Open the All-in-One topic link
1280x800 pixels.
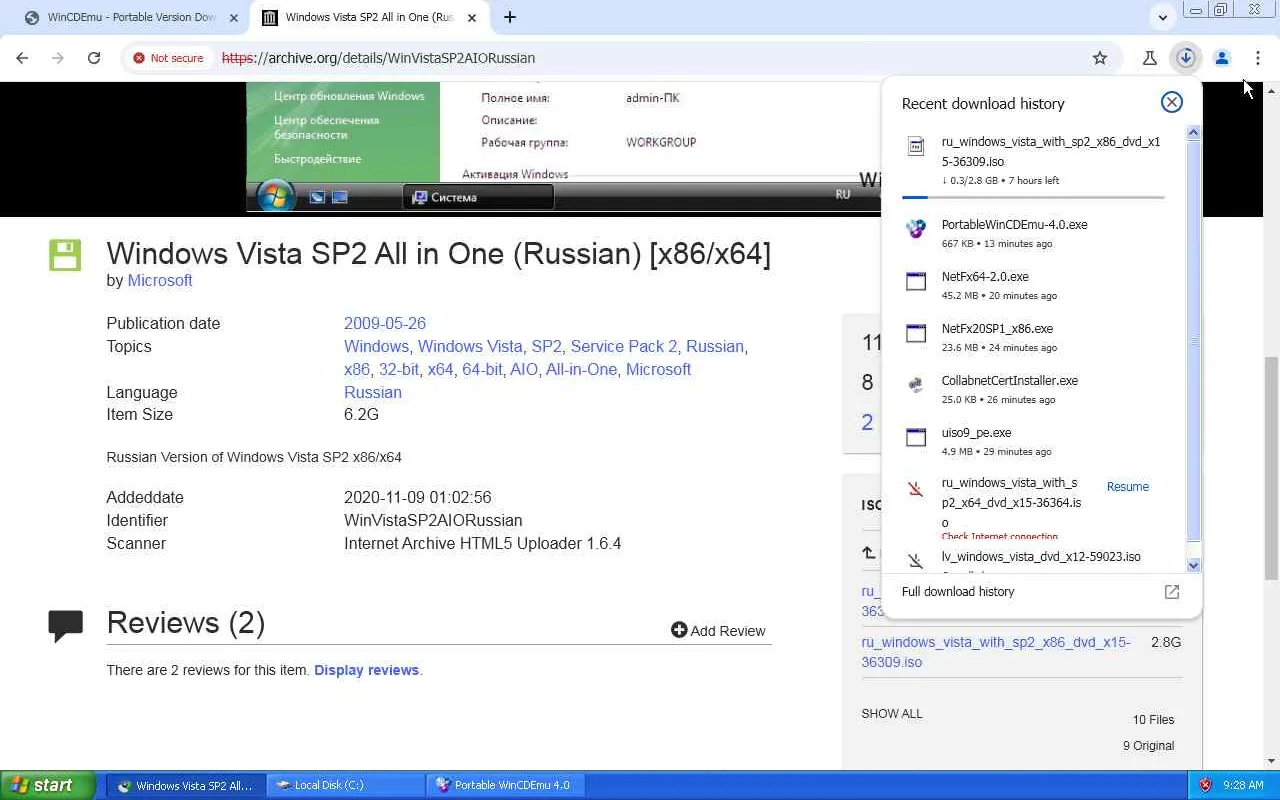pyautogui.click(x=581, y=370)
